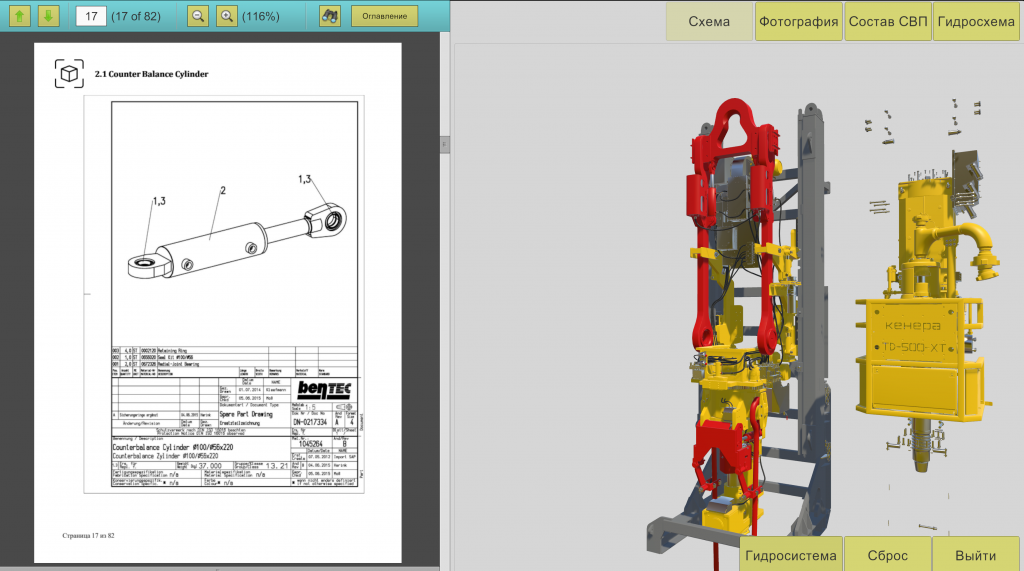Click the Гидросистема button
Screen dimensions: 1024x571
tap(791, 555)
